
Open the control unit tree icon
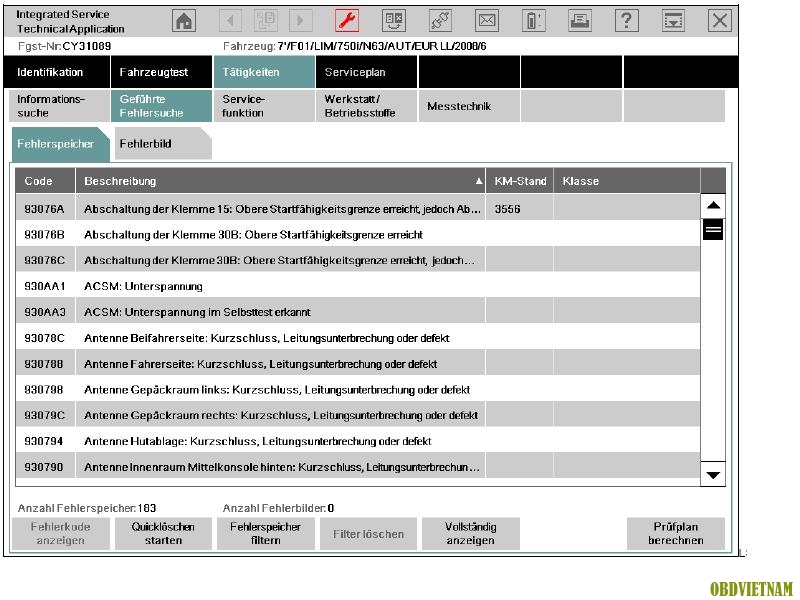(394, 21)
